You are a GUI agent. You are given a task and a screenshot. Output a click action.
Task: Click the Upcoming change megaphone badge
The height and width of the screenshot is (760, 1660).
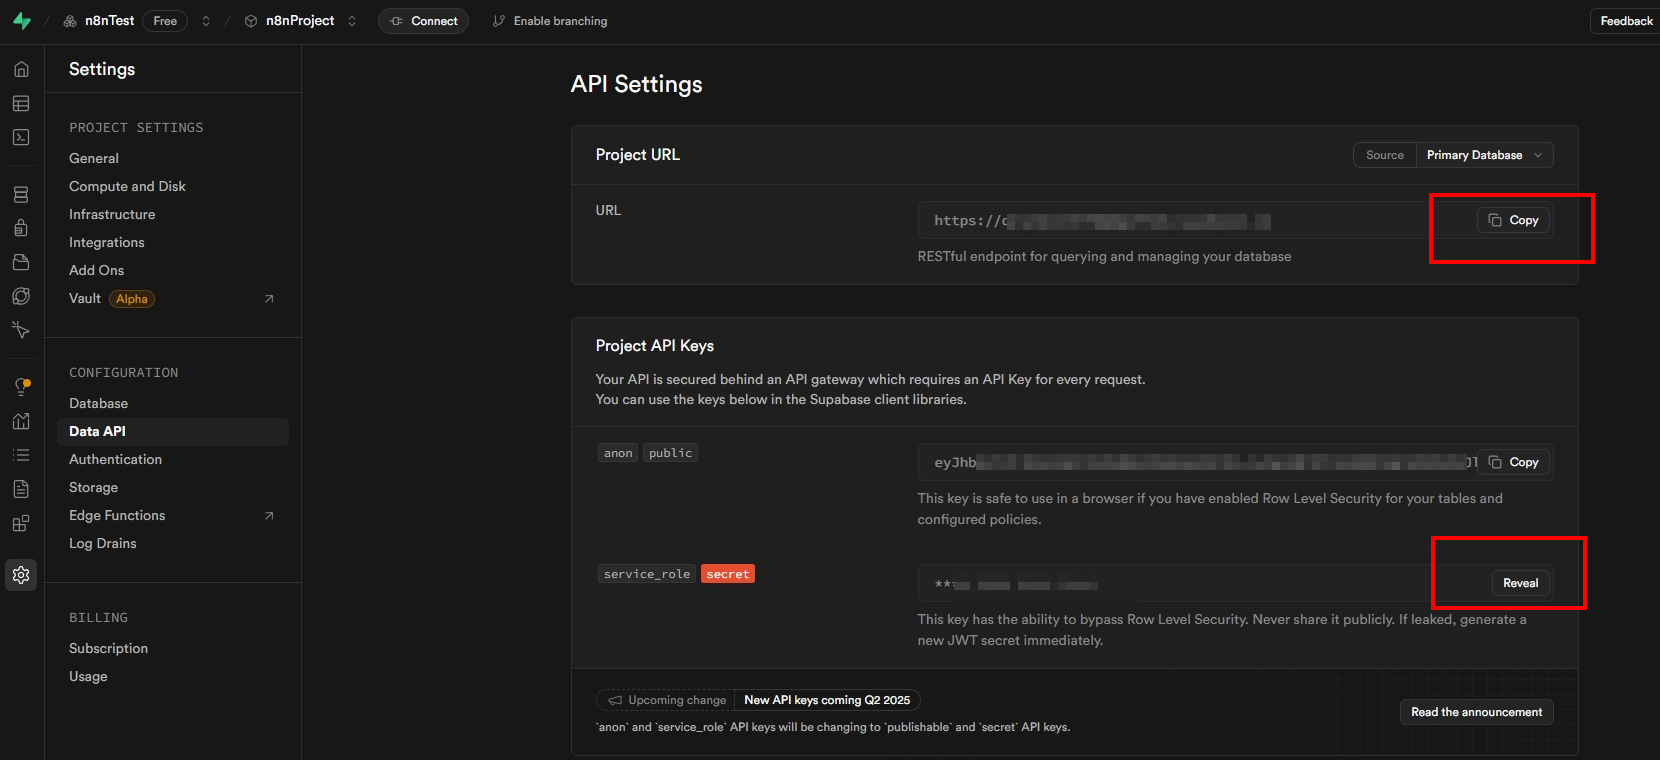[x=667, y=700]
